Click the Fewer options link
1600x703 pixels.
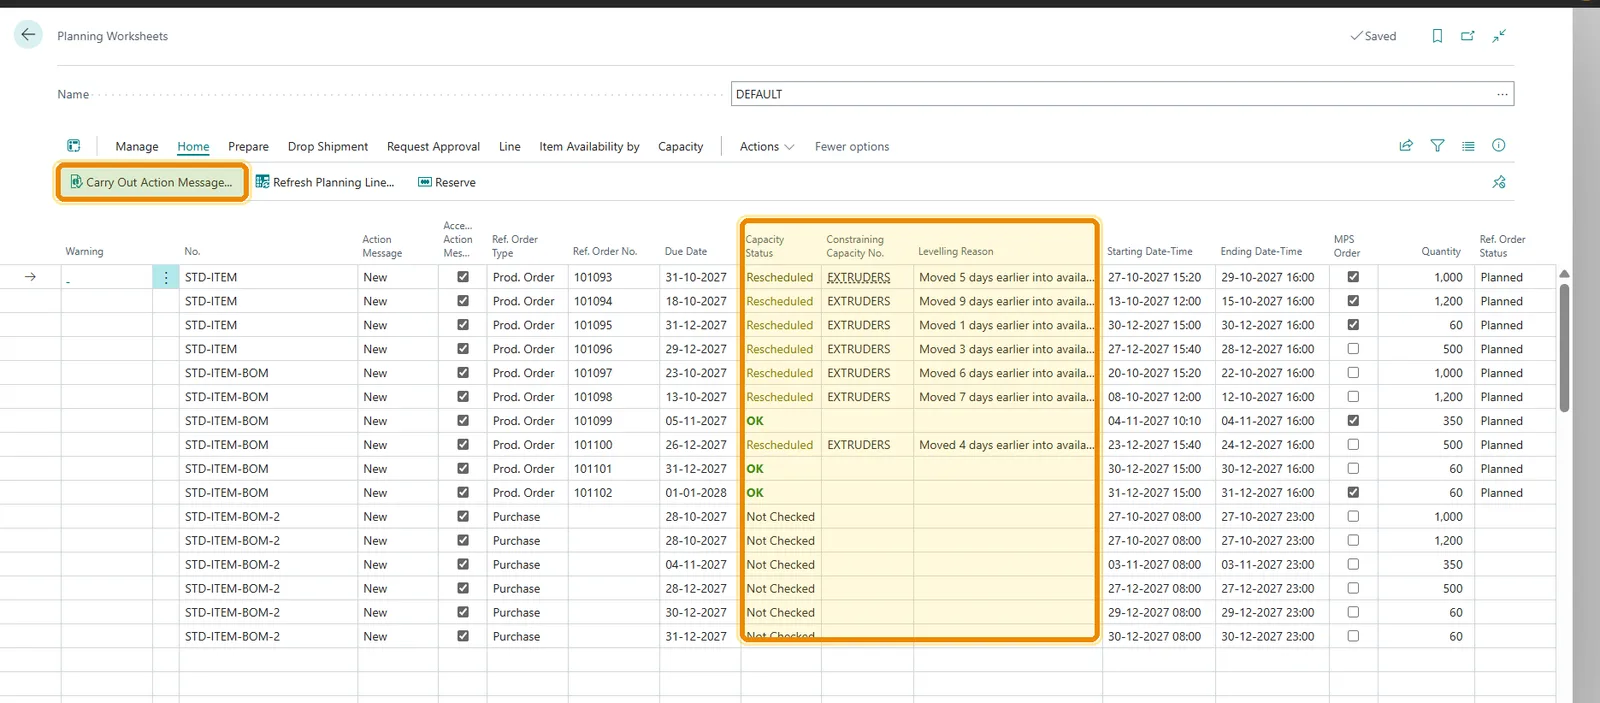[852, 147]
